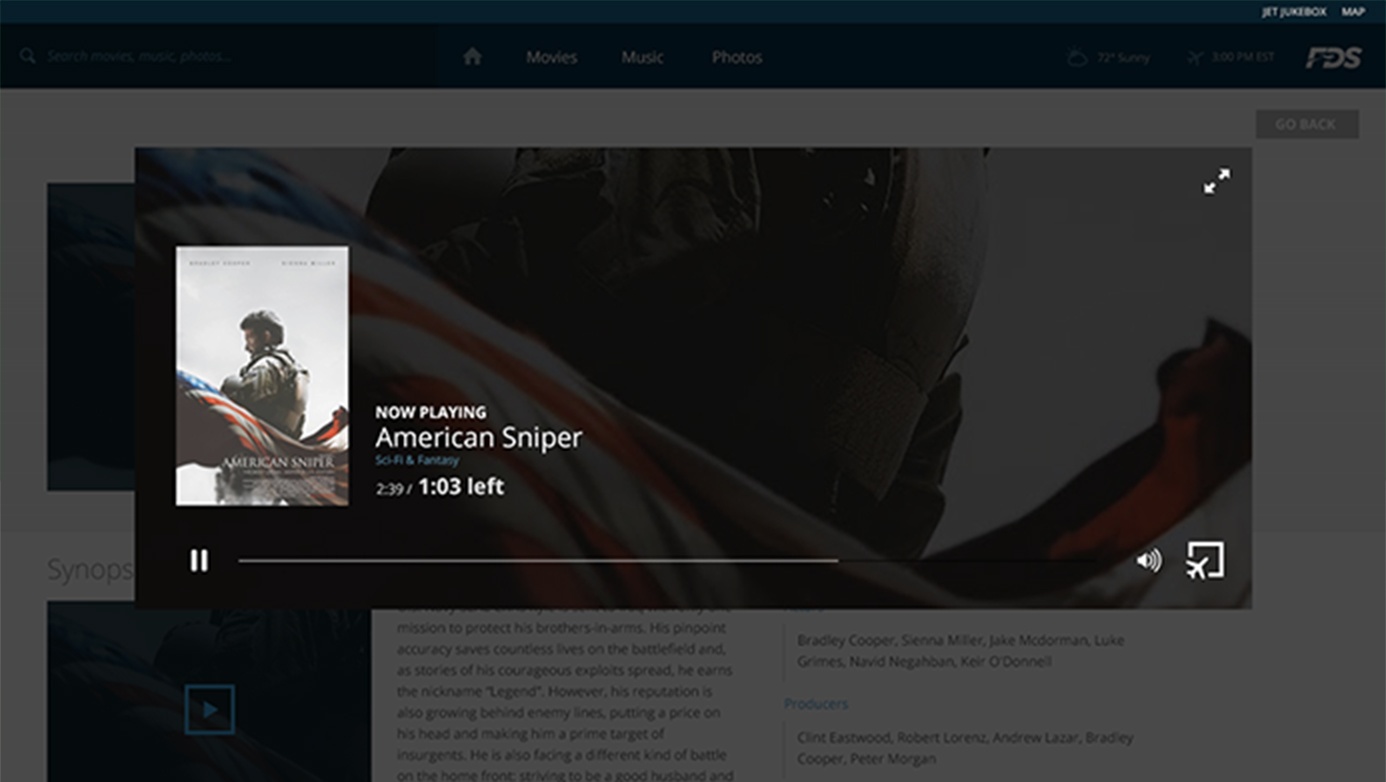
Task: Click the 3:00 PM EST time text
Action: click(x=1243, y=57)
